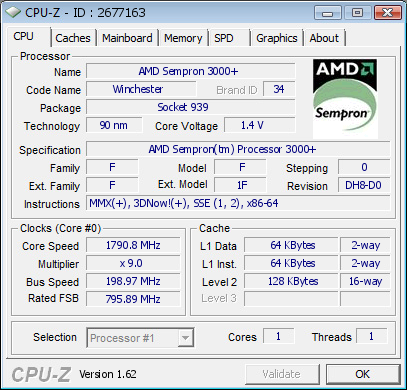Show the About tab
407x390 pixels.
pos(324,38)
